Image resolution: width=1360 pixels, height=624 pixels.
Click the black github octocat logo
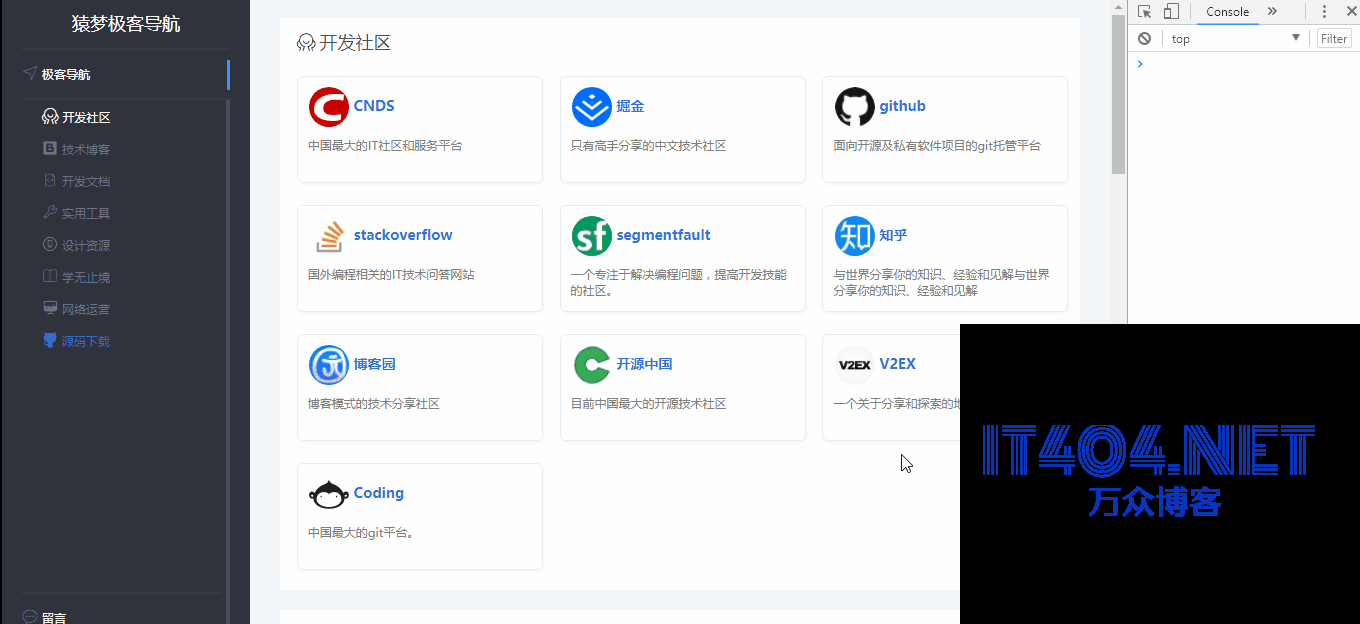click(854, 107)
